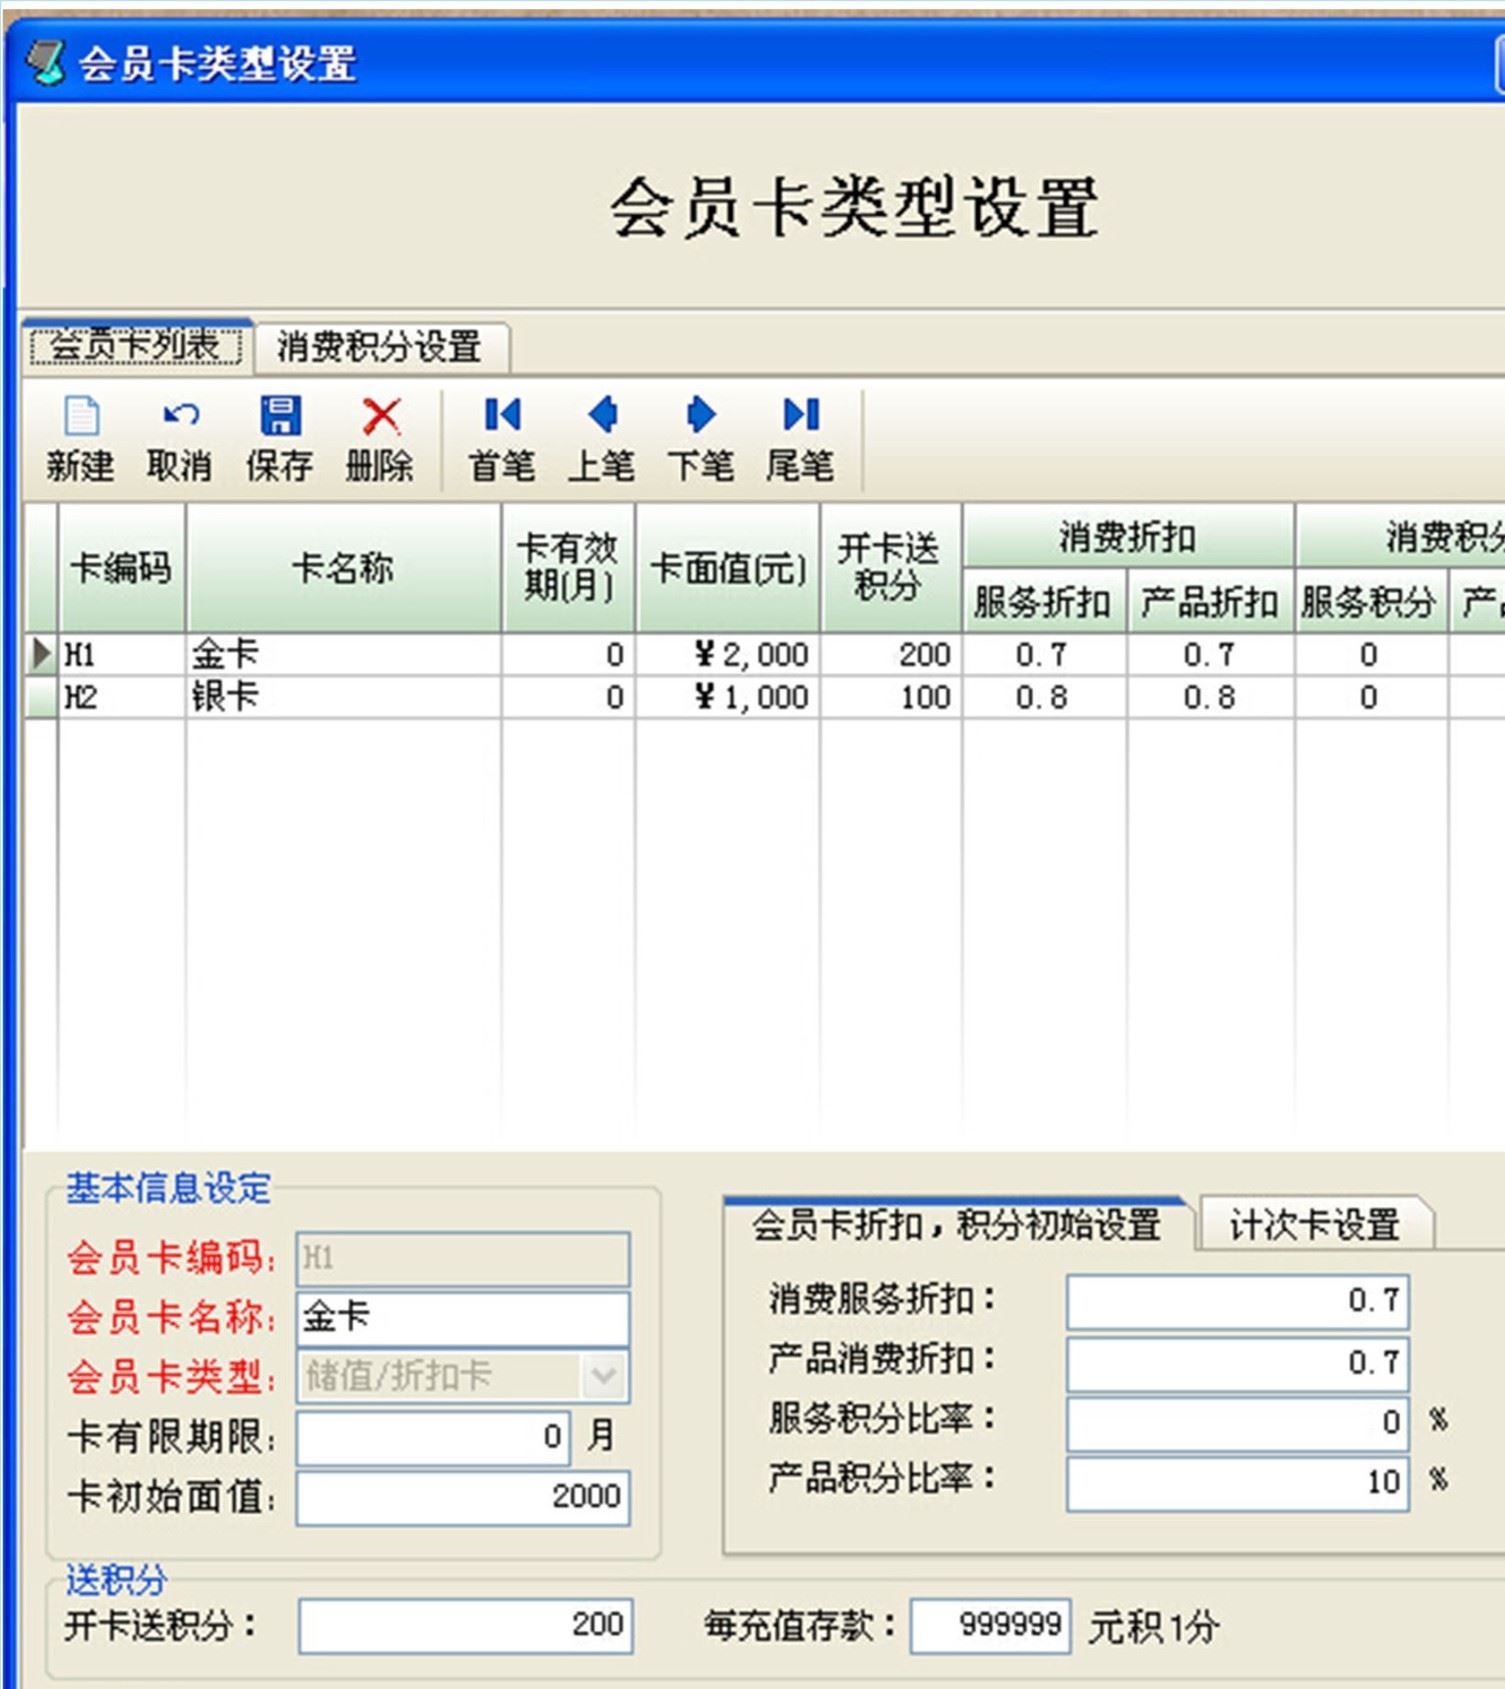Screen dimensions: 1505x1689
Task: Click the 0.7 product discount cell of 金卡
Action: [1210, 654]
